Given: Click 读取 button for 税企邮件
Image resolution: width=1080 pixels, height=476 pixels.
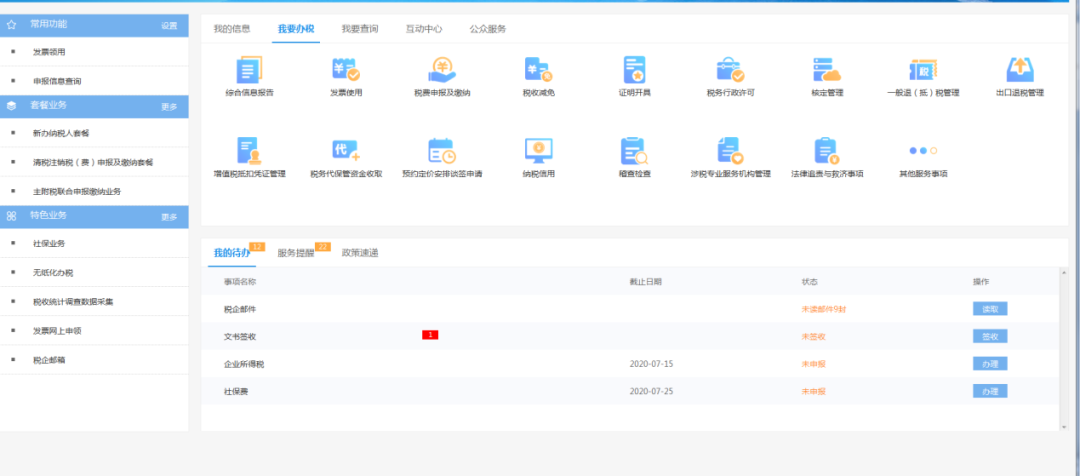Looking at the screenshot, I should click(990, 309).
